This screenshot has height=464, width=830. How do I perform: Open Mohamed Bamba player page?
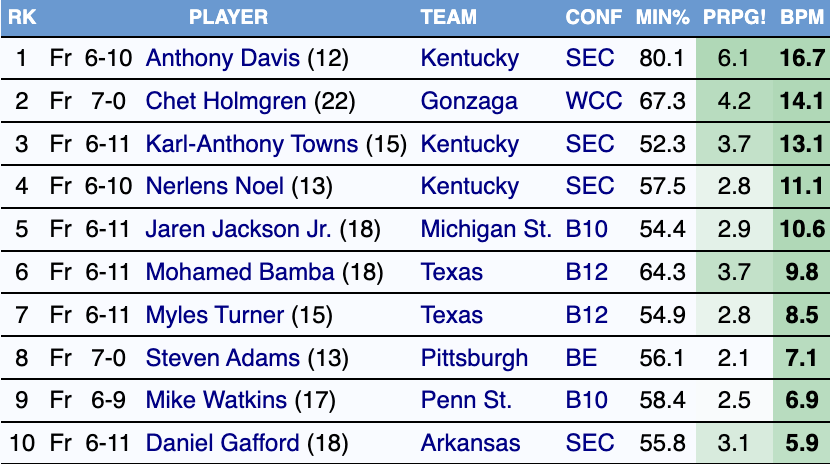240,272
